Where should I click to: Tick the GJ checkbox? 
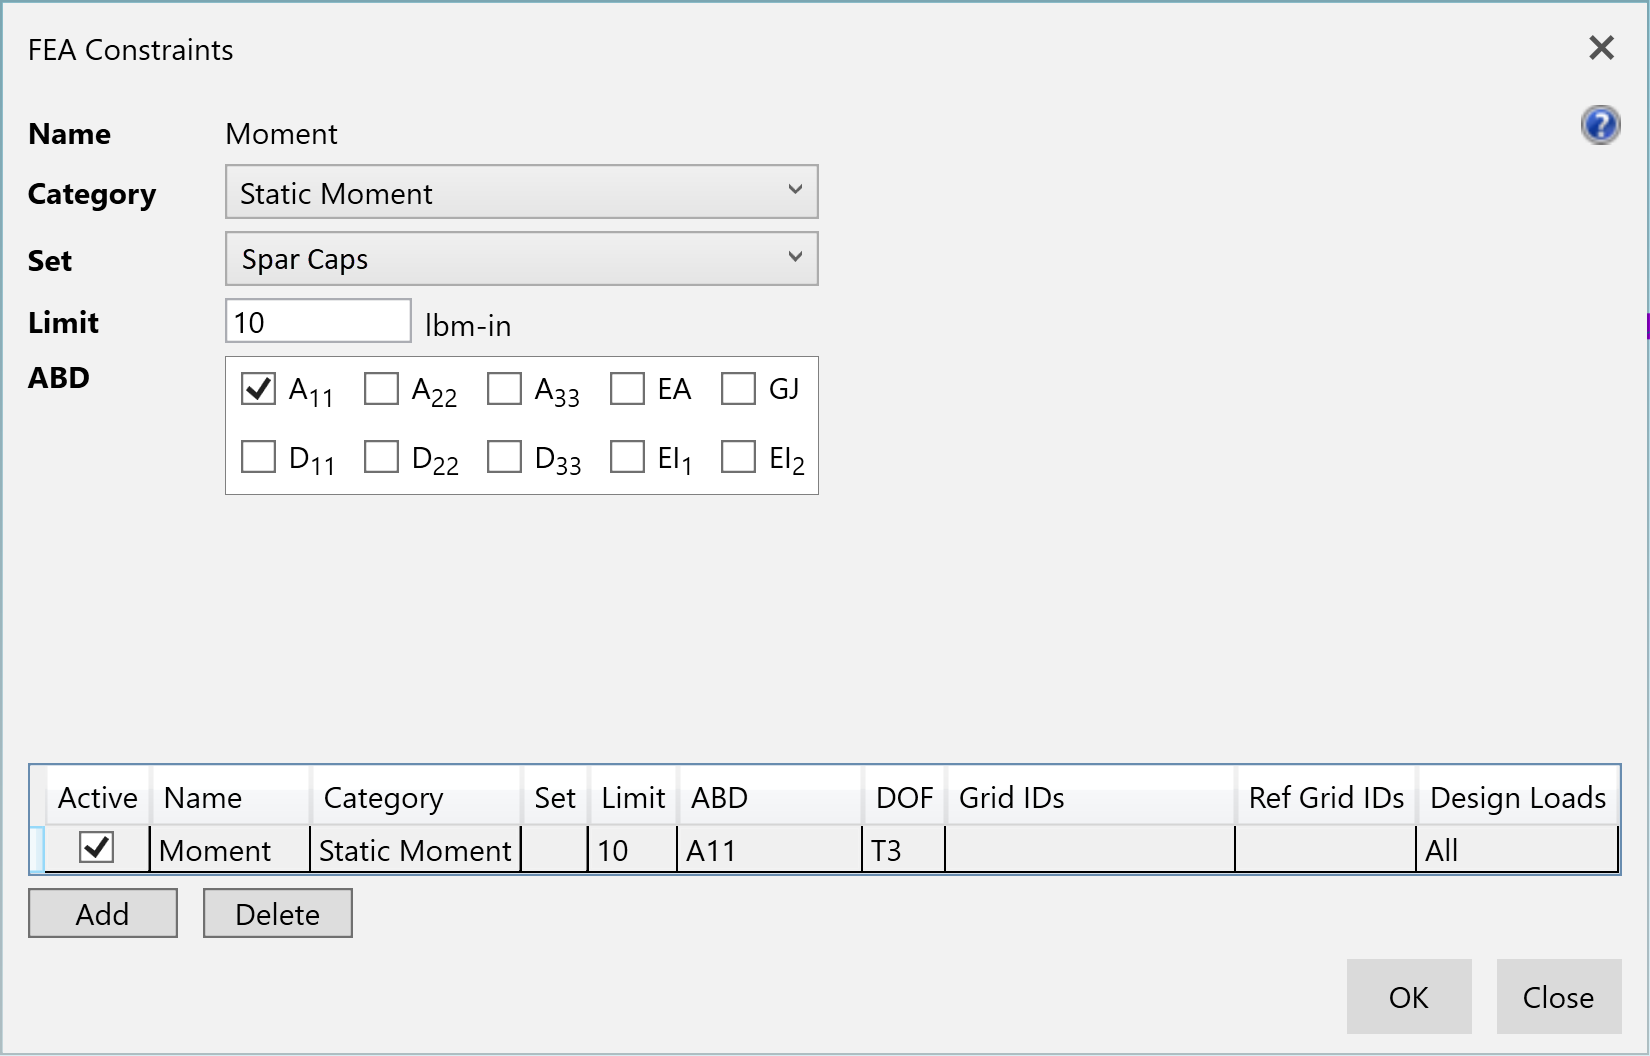pyautogui.click(x=738, y=388)
